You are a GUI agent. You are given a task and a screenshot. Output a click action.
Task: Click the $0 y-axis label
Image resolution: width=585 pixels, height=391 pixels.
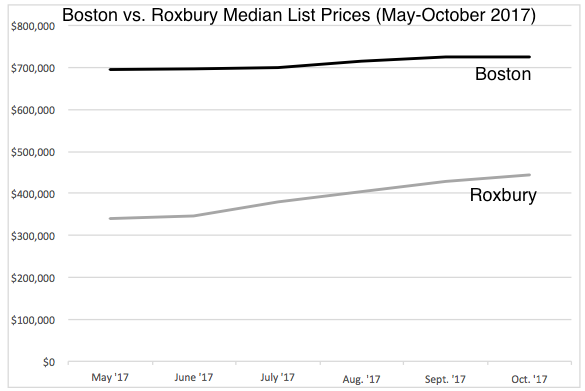click(49, 362)
